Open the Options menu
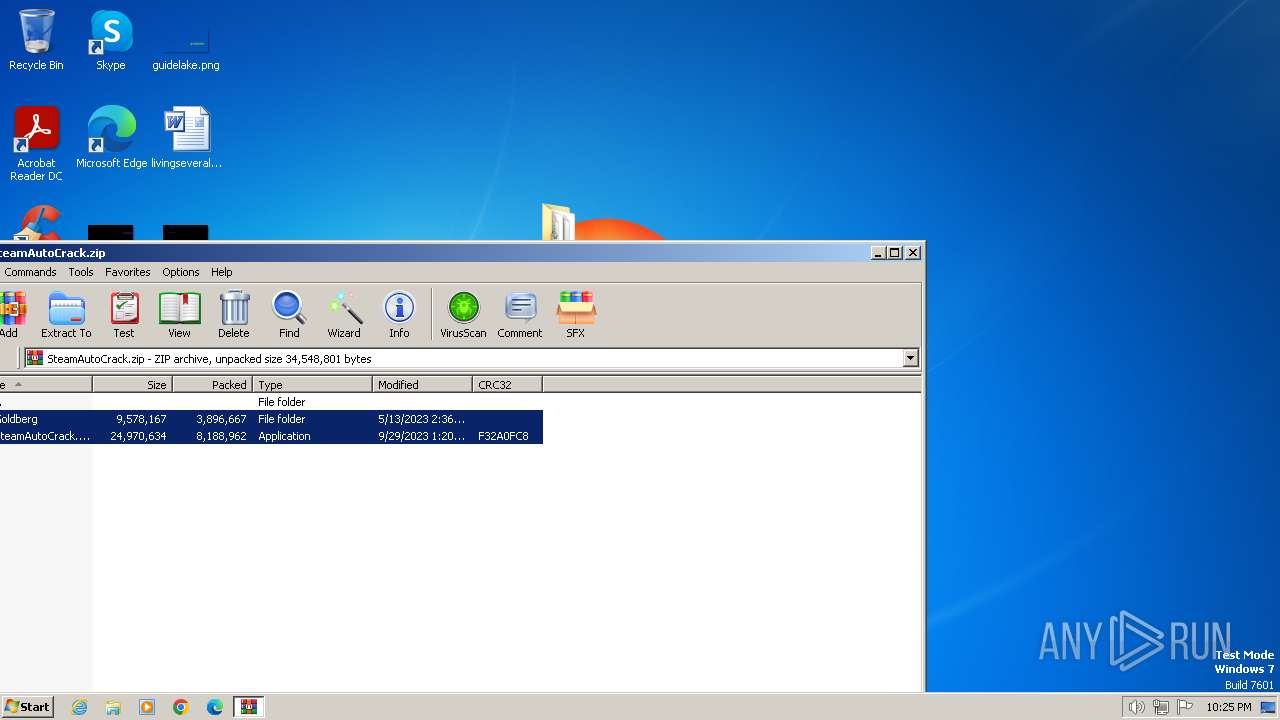This screenshot has height=720, width=1280. tap(181, 272)
